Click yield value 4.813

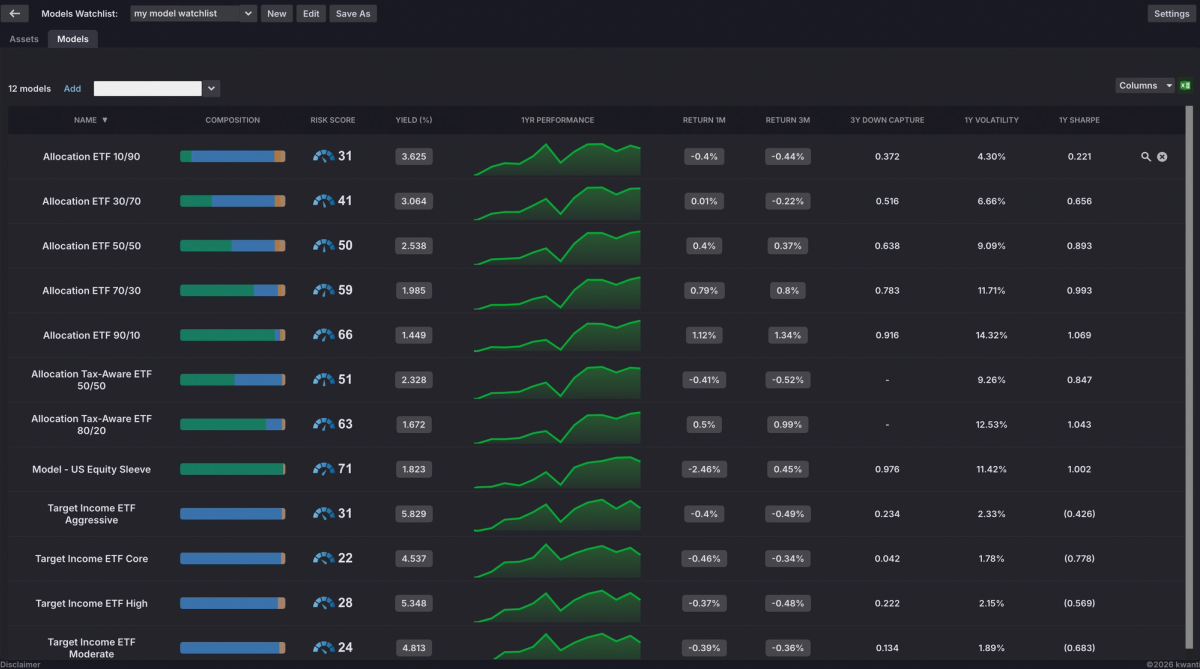(413, 647)
